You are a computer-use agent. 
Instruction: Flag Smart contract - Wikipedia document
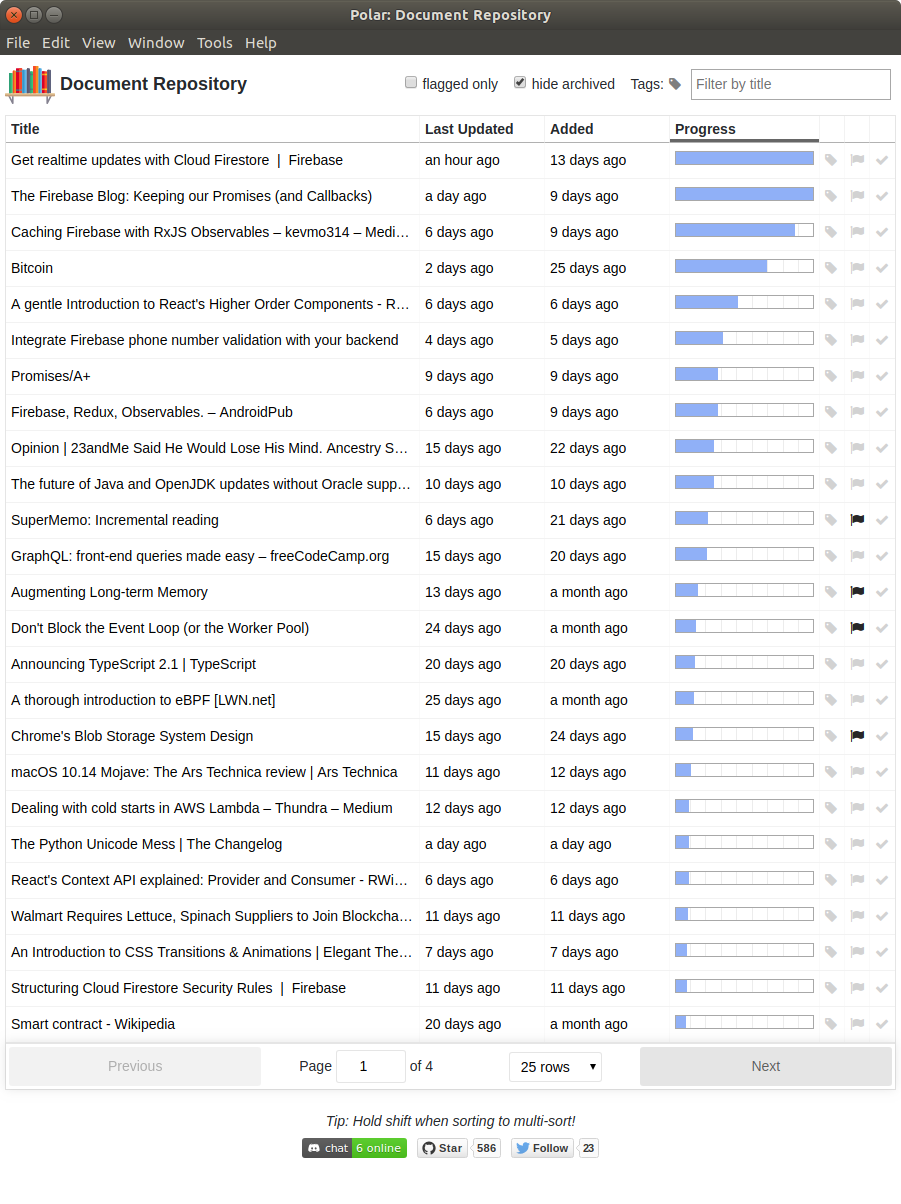pyautogui.click(x=857, y=1024)
